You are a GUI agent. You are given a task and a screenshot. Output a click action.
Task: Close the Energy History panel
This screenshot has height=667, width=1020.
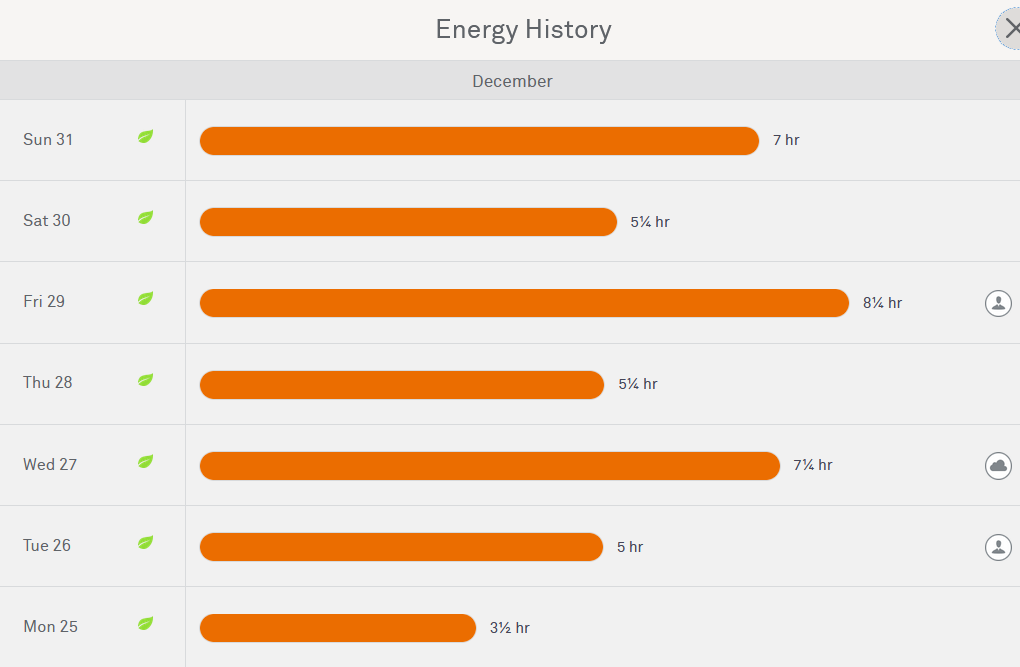coord(1008,29)
